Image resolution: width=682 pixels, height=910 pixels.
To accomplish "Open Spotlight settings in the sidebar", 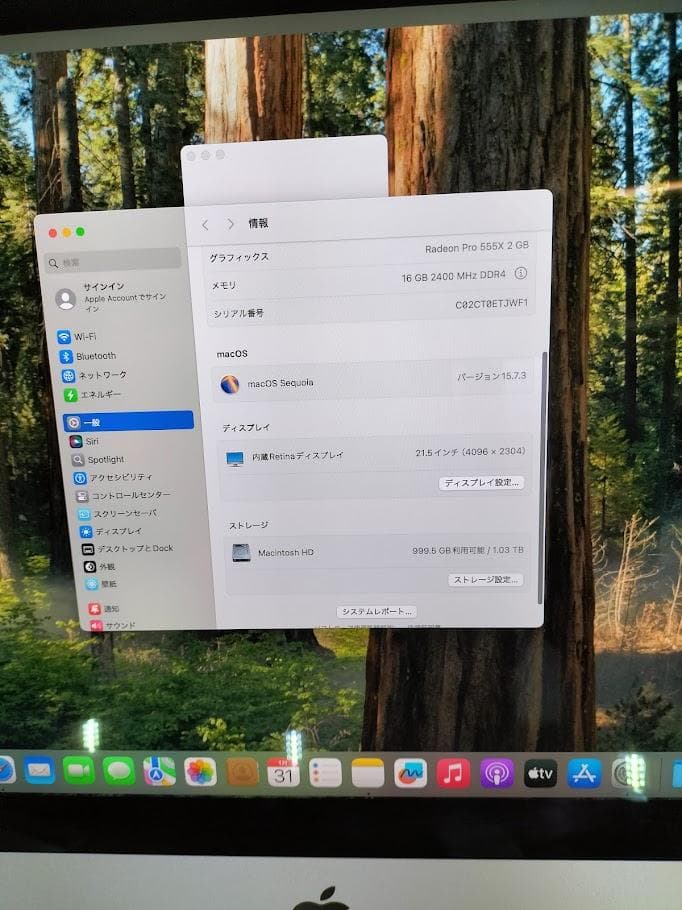I will click(98, 460).
